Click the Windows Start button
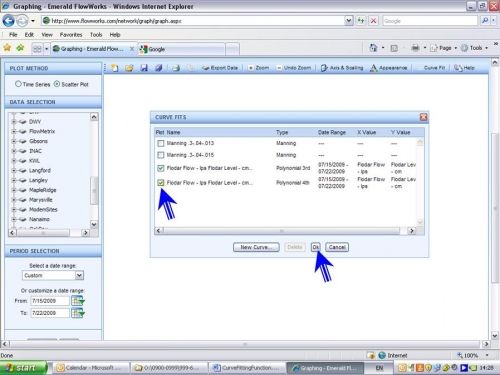 [x=23, y=368]
